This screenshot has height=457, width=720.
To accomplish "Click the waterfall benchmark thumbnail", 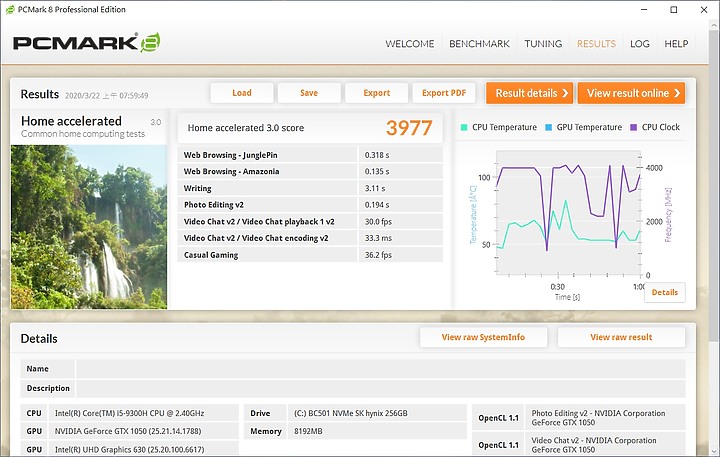I will (89, 227).
